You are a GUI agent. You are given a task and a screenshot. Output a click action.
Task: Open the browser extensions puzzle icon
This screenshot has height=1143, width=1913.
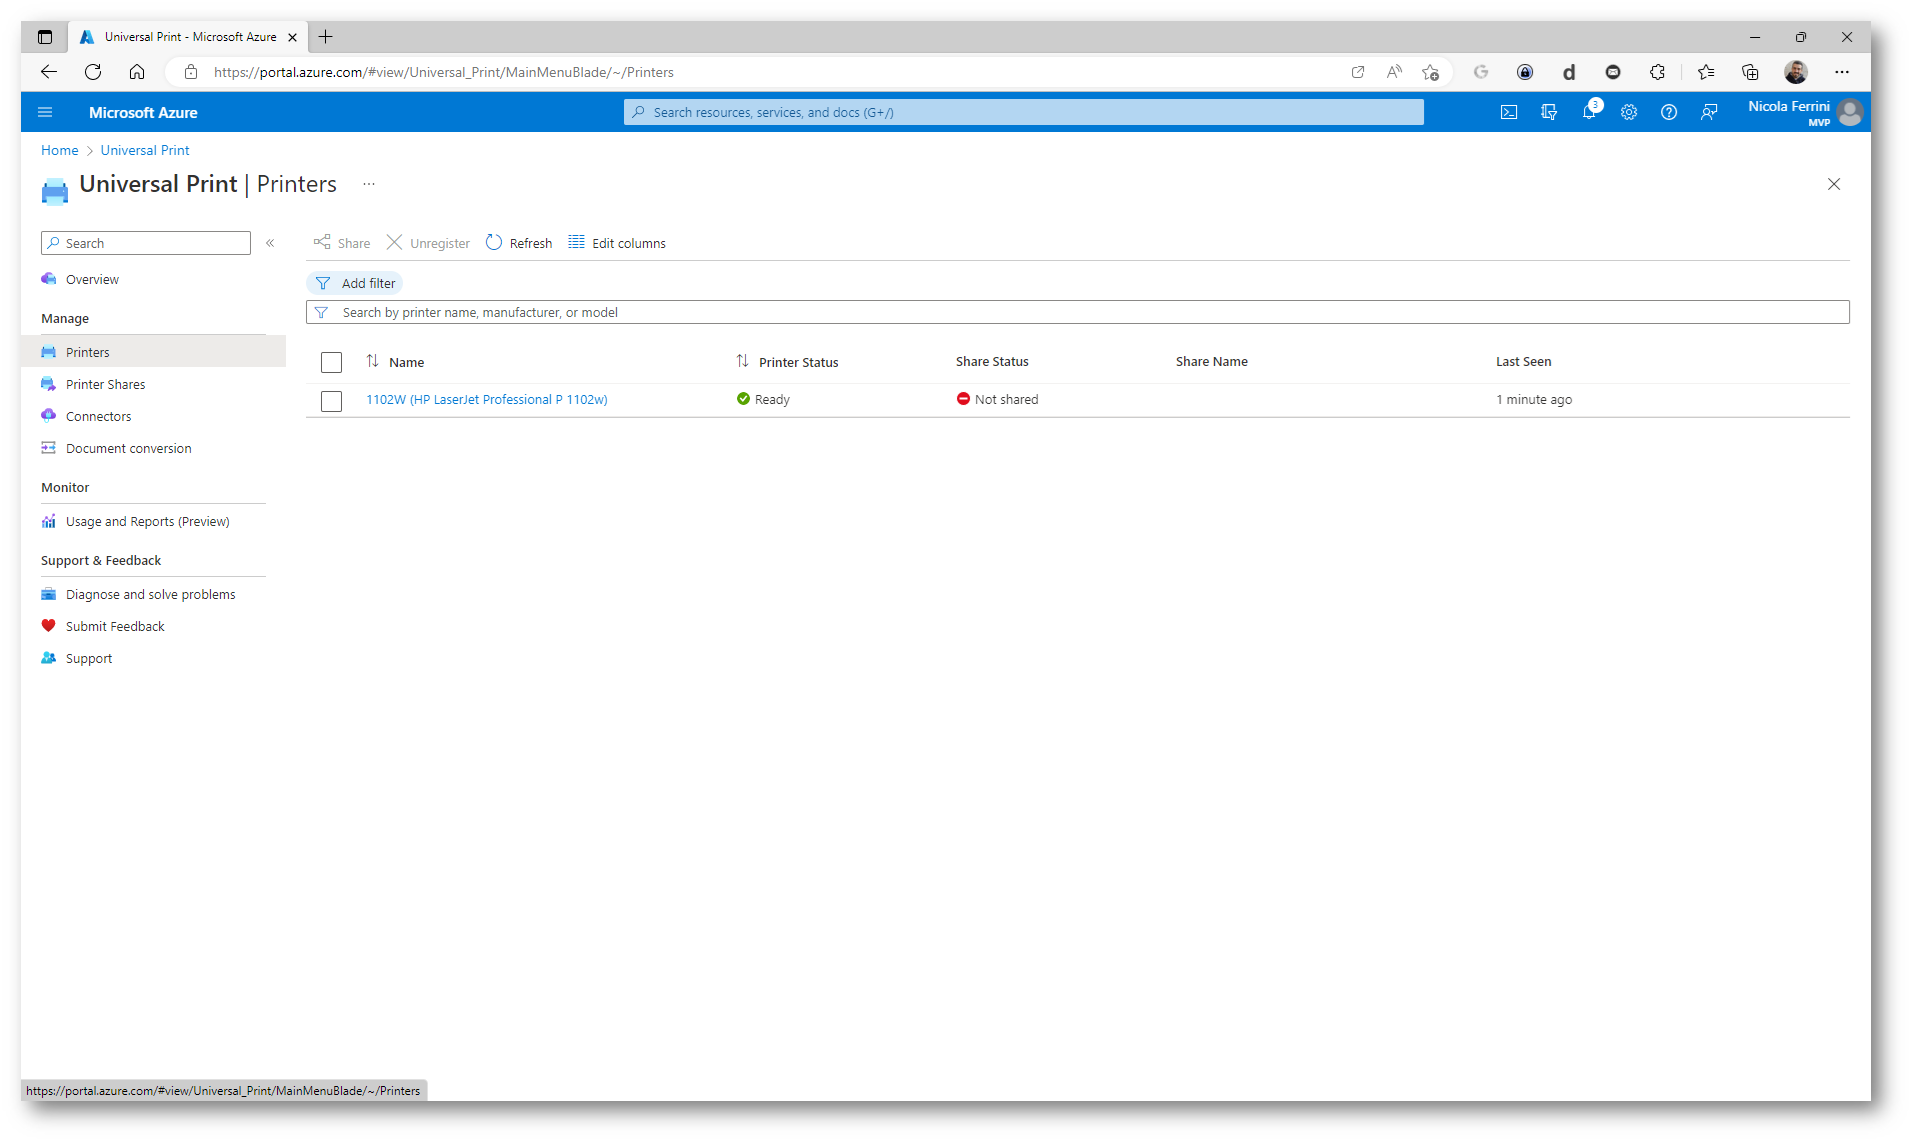click(x=1657, y=72)
